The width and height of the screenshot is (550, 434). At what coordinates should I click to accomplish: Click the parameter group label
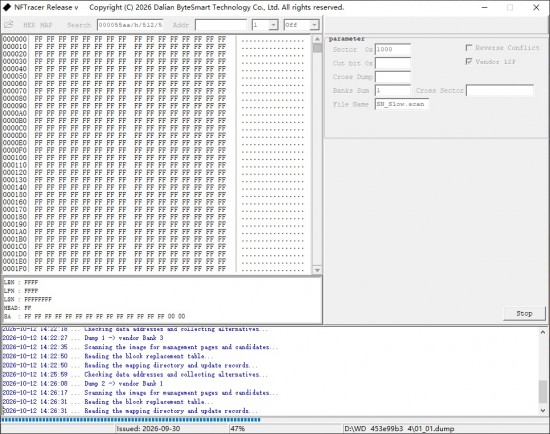347,39
